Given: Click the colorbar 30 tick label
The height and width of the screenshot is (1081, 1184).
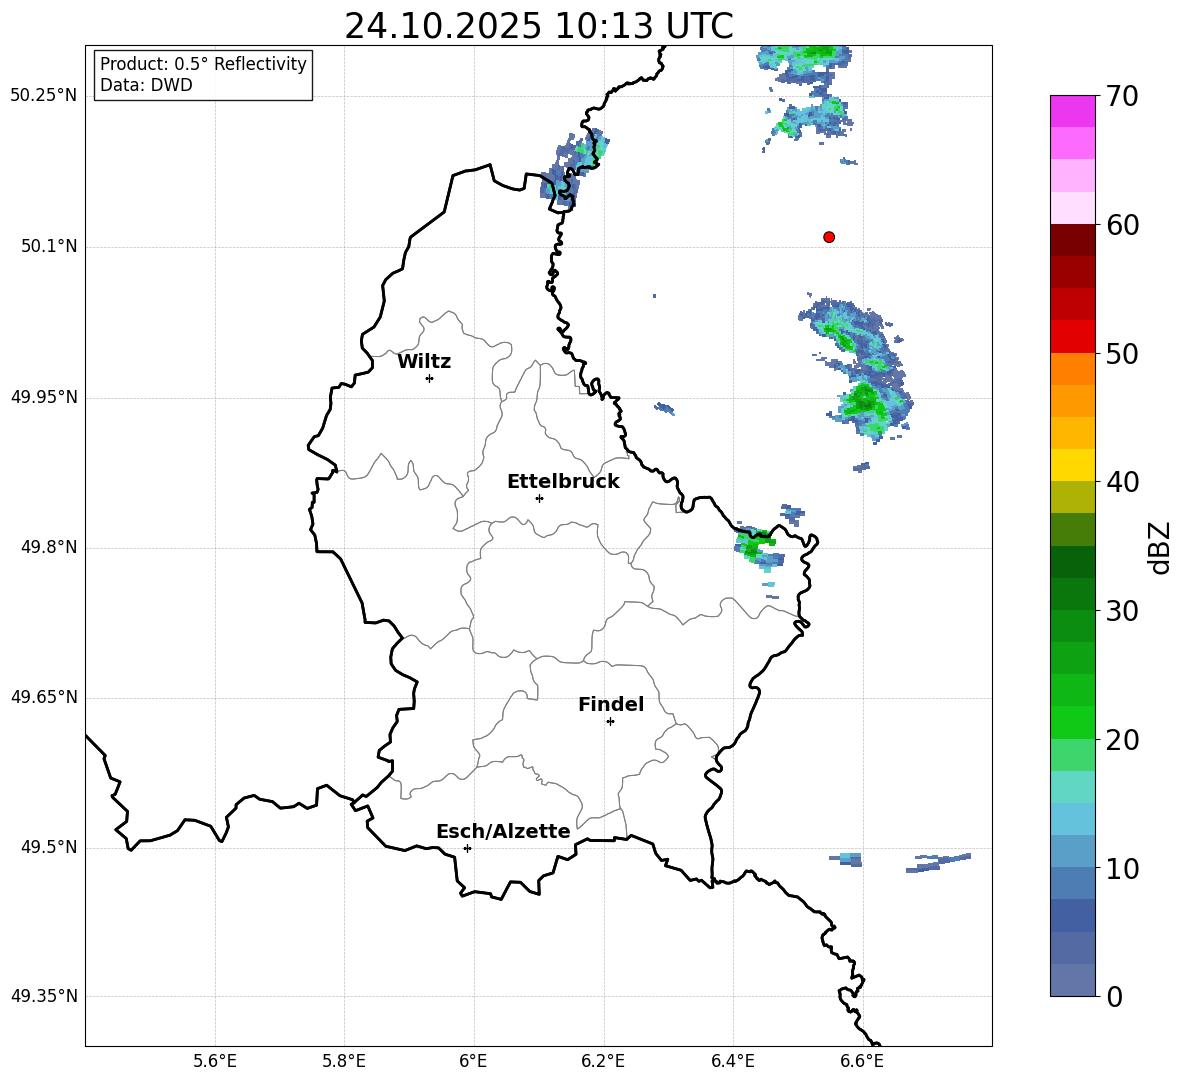Looking at the screenshot, I should click(1122, 611).
